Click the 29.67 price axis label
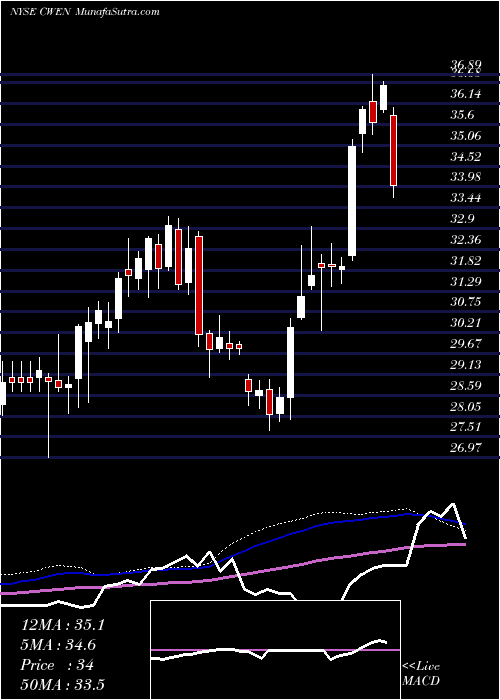The width and height of the screenshot is (500, 700). pyautogui.click(x=466, y=343)
